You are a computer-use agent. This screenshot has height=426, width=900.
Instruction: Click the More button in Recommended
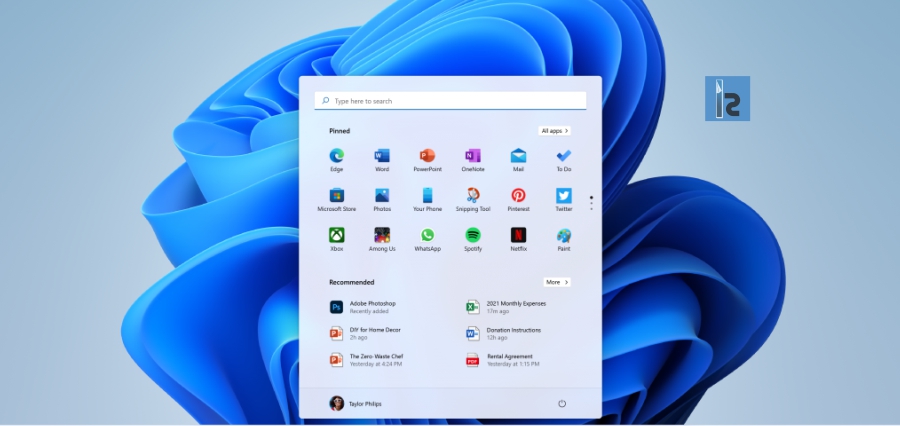pyautogui.click(x=557, y=282)
